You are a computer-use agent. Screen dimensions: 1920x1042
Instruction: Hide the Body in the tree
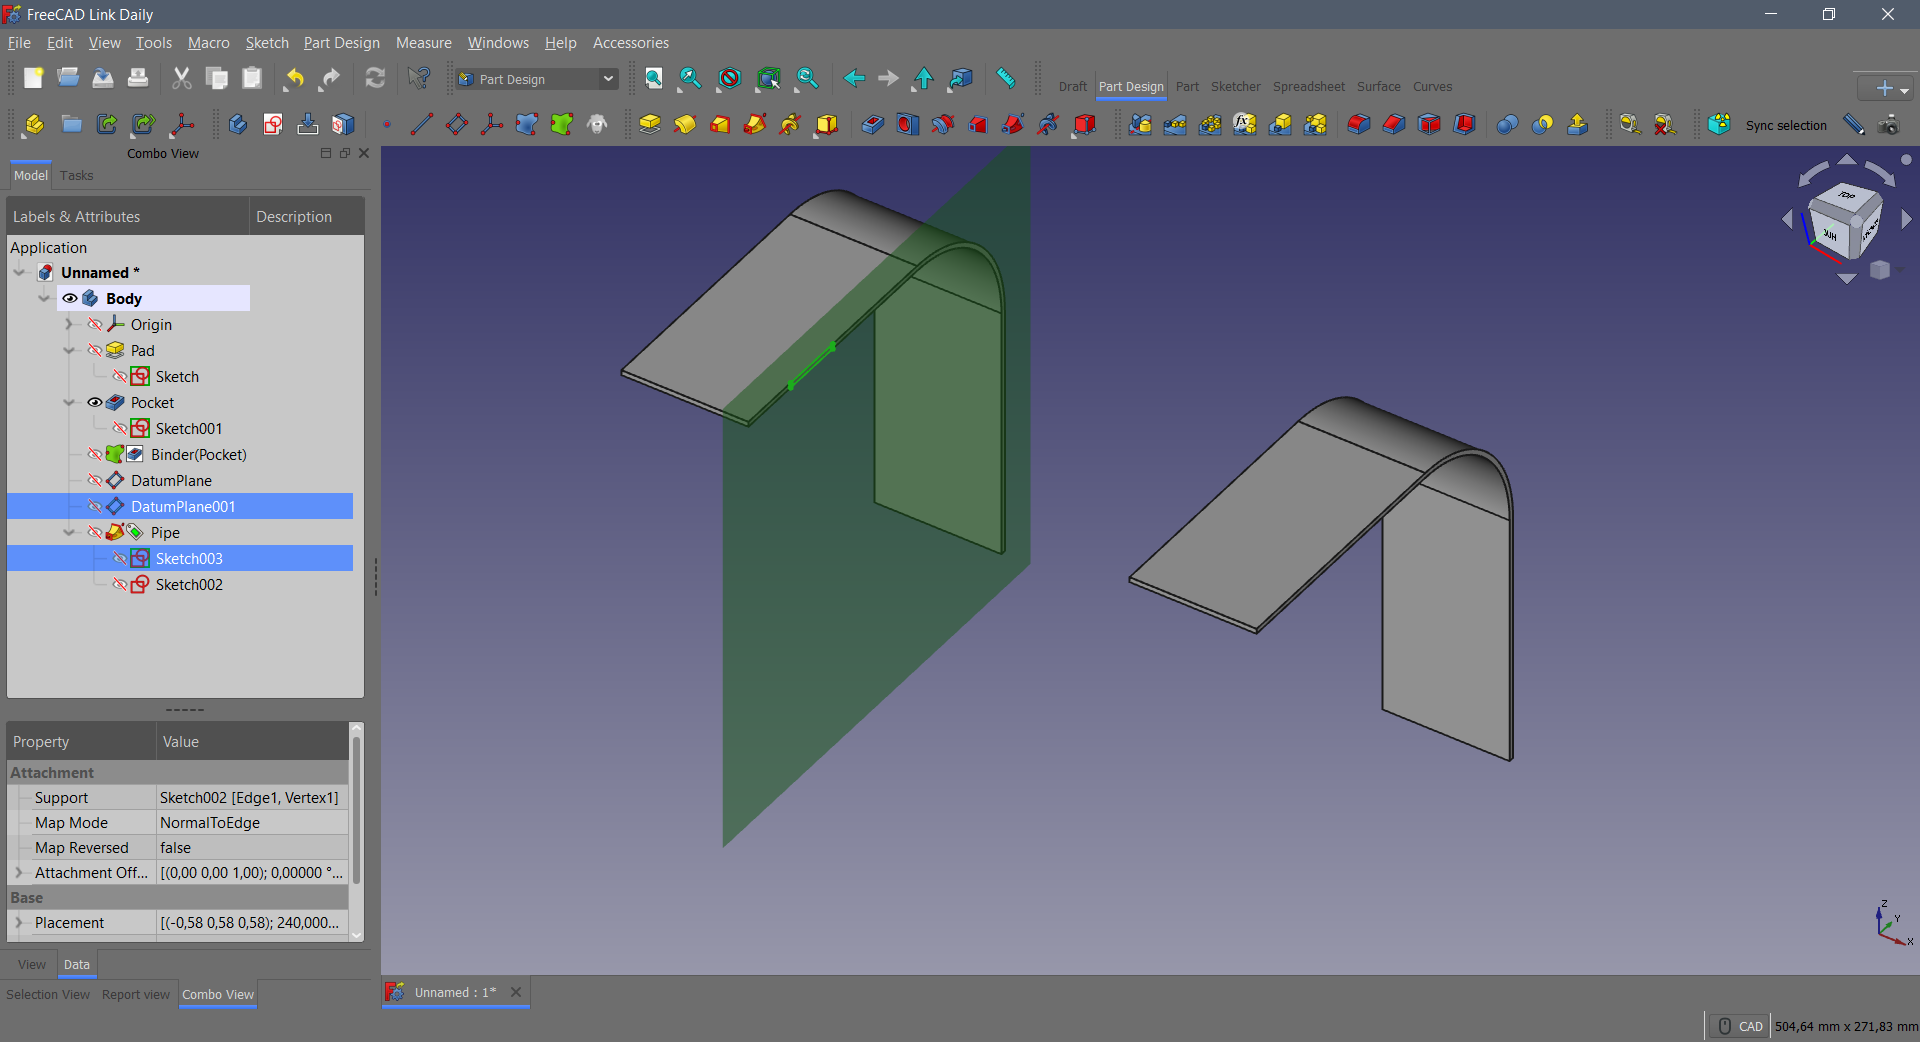coord(69,298)
